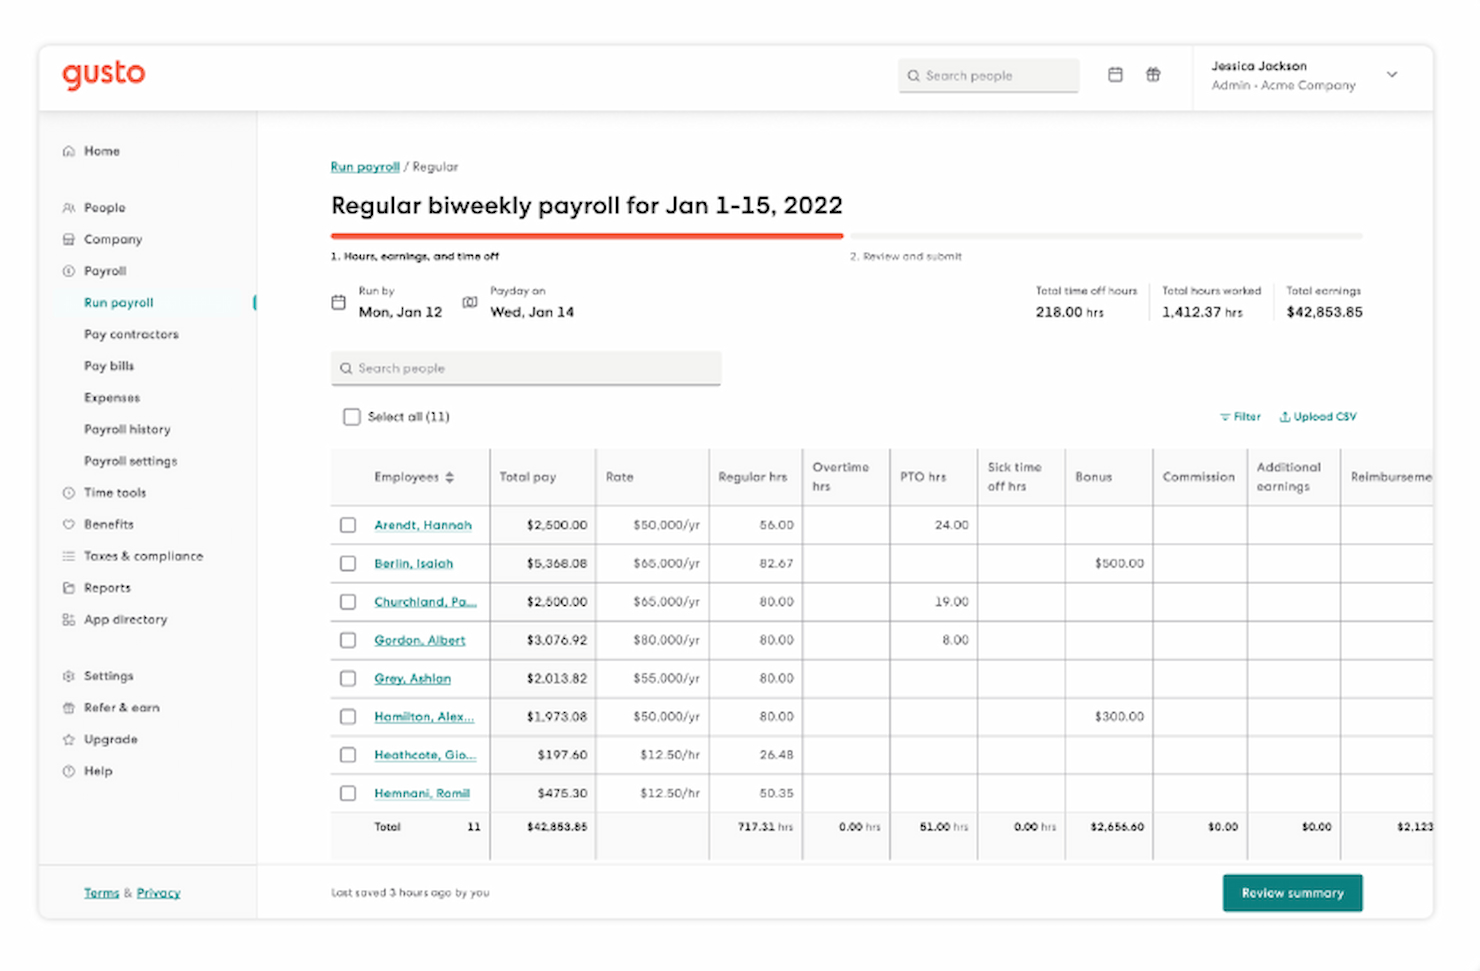The height and width of the screenshot is (971, 1480).
Task: Click the Home sidebar icon
Action: (69, 151)
